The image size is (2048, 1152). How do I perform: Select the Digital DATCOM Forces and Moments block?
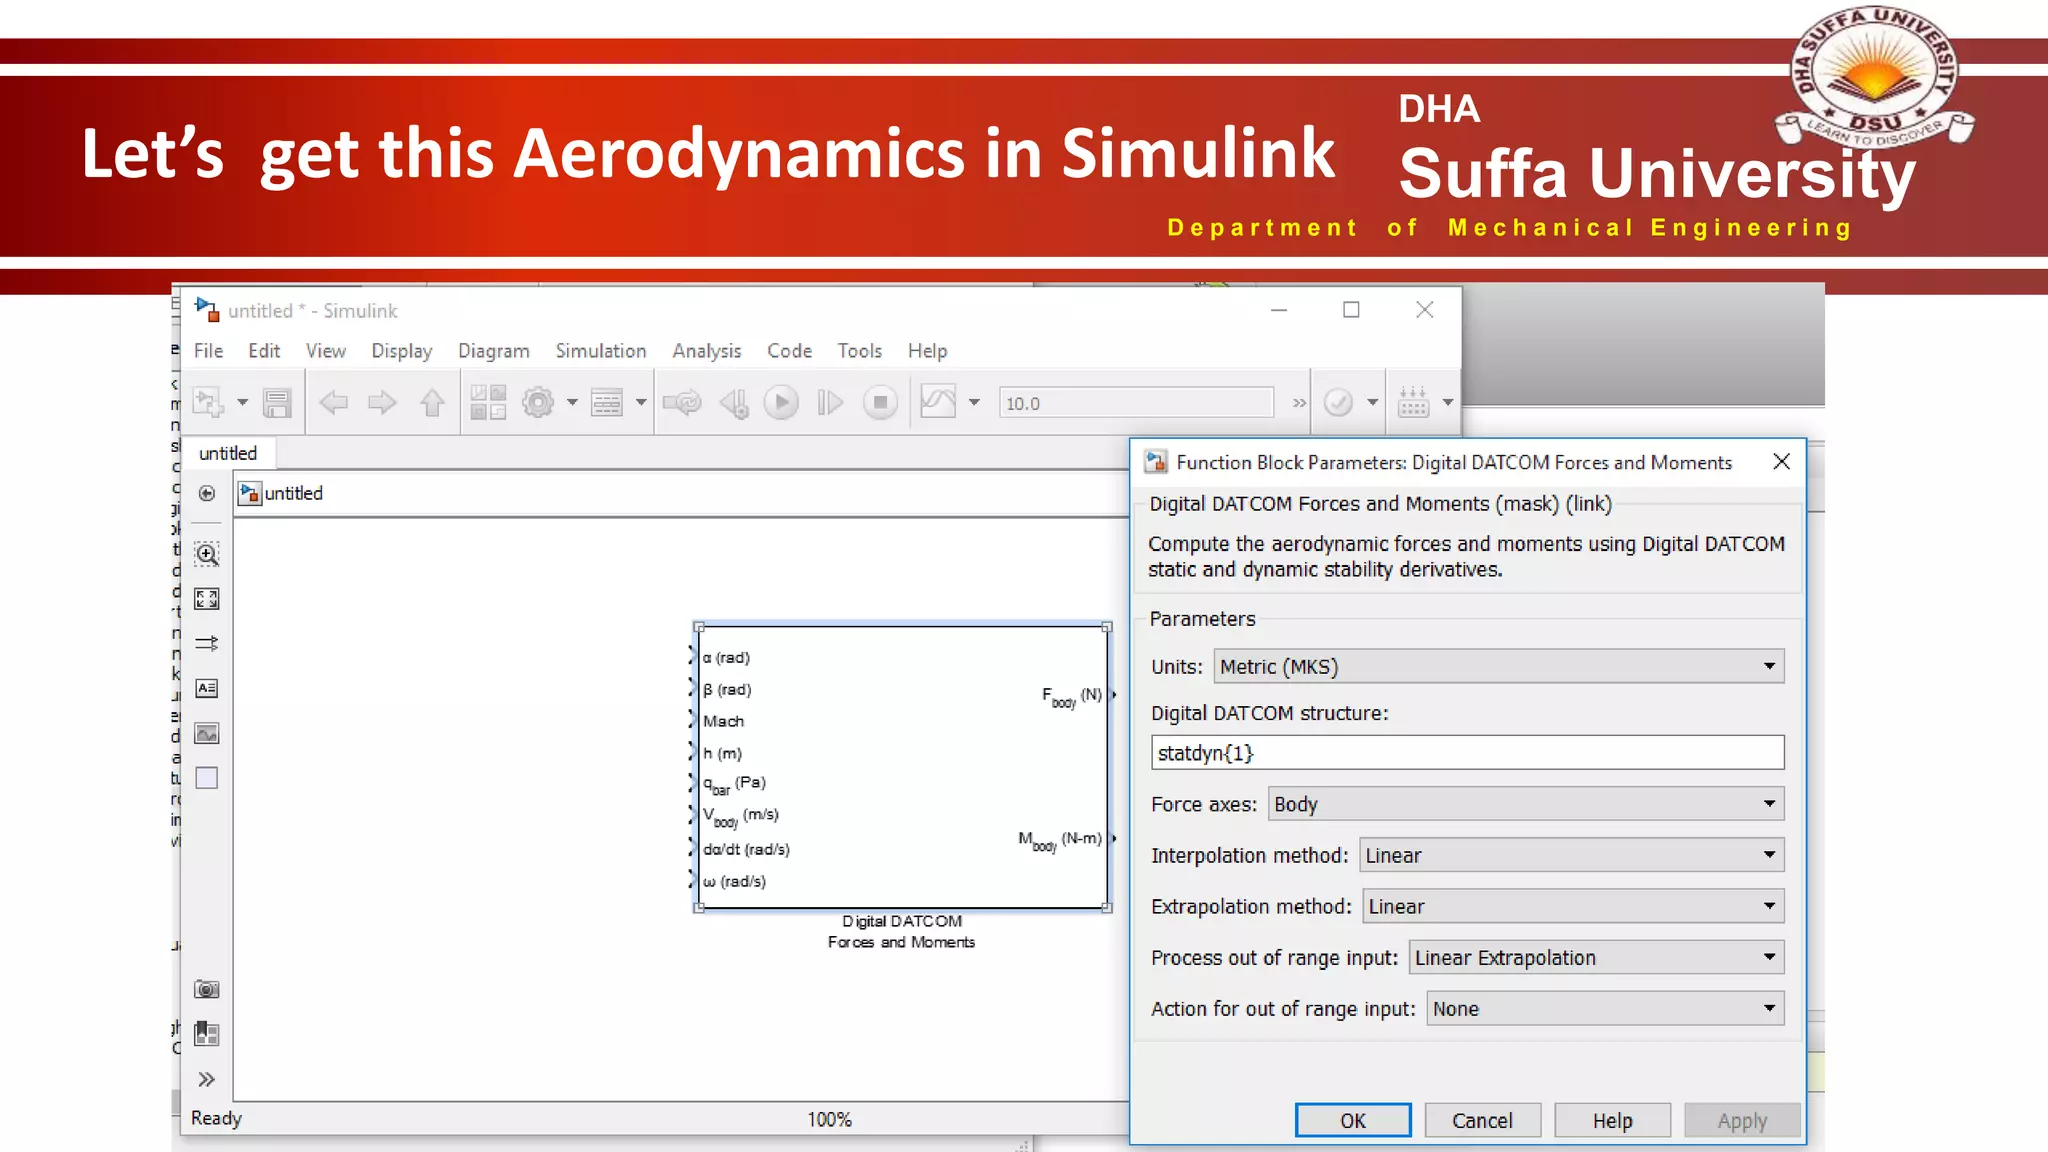tap(902, 767)
